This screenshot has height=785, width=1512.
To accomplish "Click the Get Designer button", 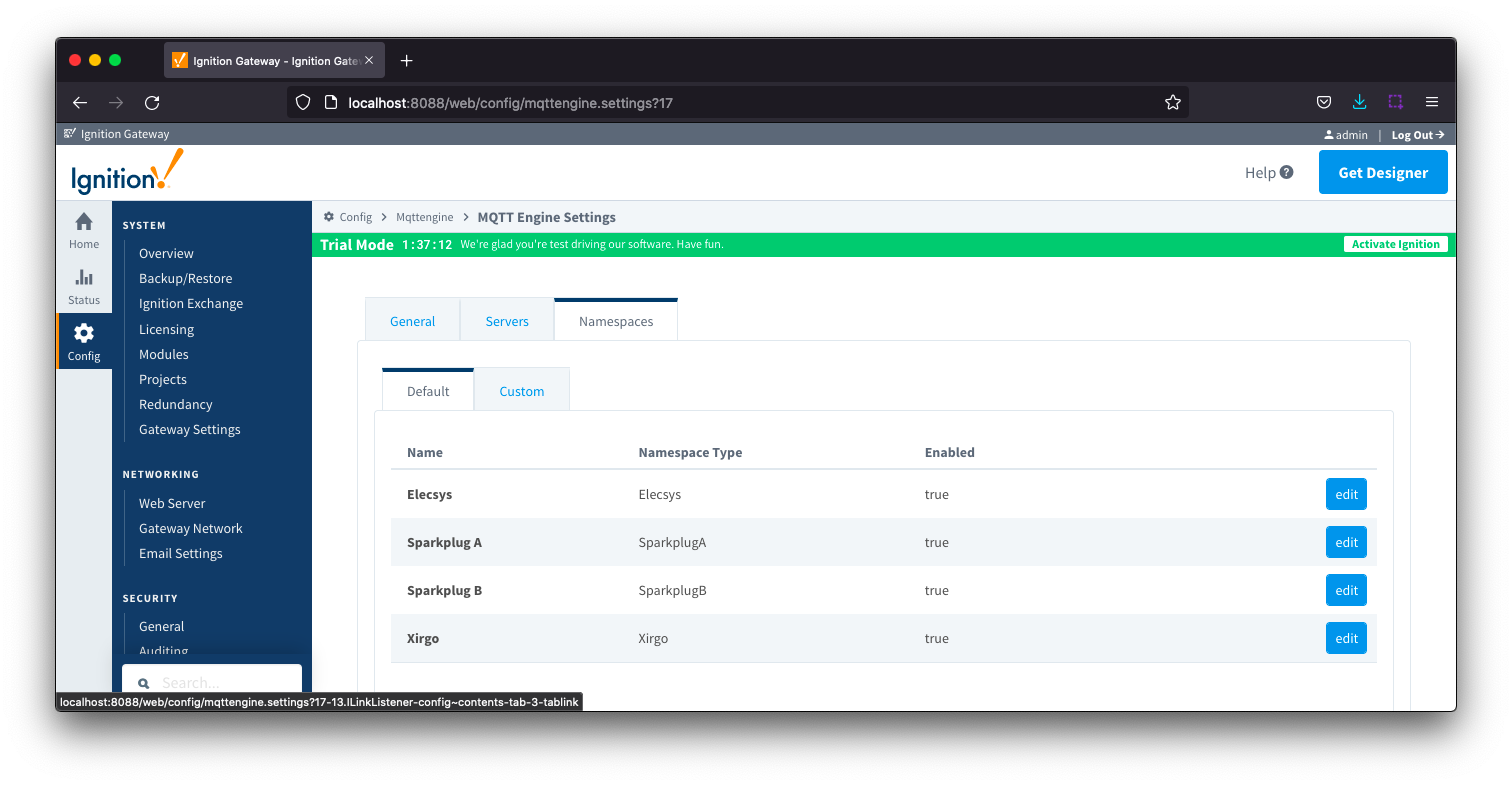I will tap(1383, 172).
